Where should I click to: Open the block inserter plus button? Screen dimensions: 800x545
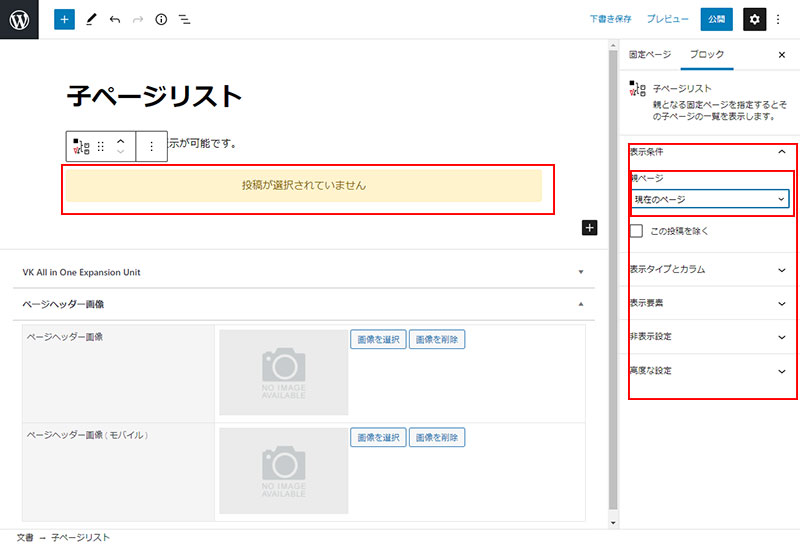point(64,19)
